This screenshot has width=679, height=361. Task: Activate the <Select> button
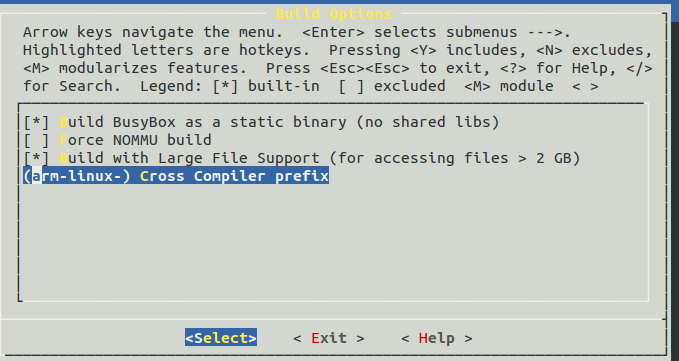point(221,338)
